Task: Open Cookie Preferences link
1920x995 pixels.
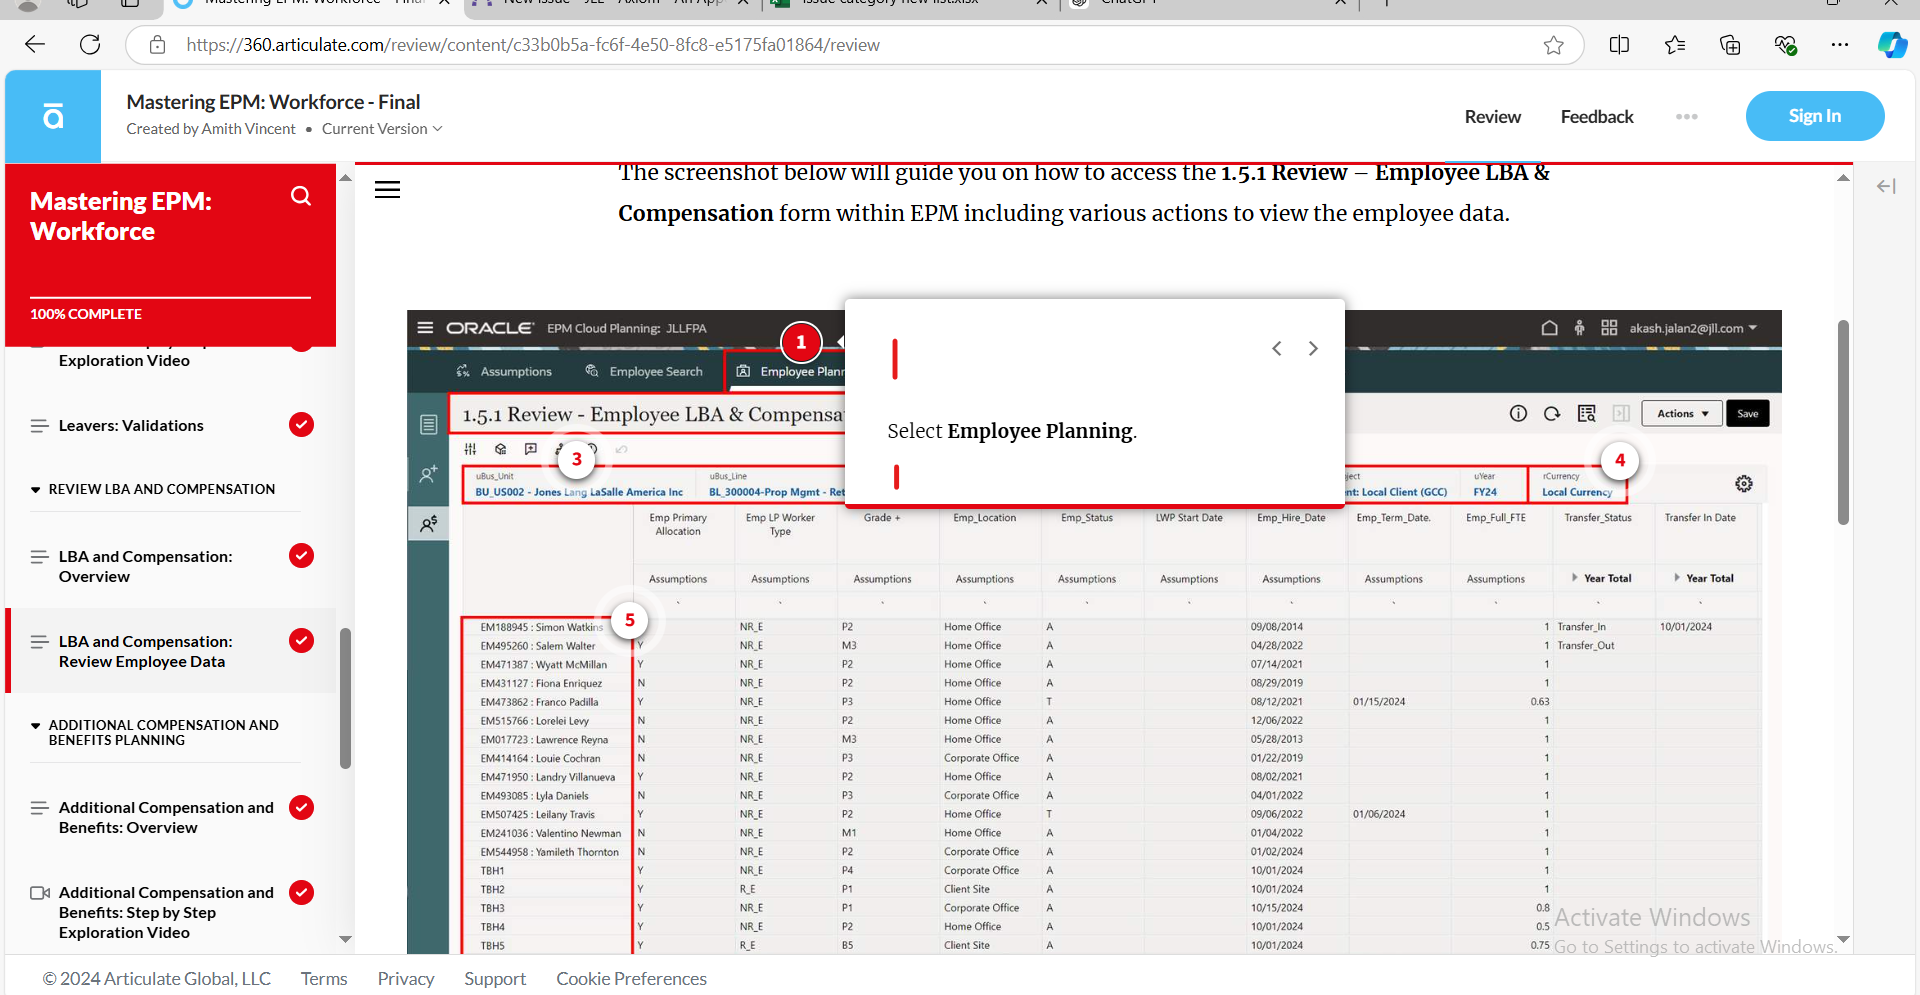Action: click(x=631, y=979)
